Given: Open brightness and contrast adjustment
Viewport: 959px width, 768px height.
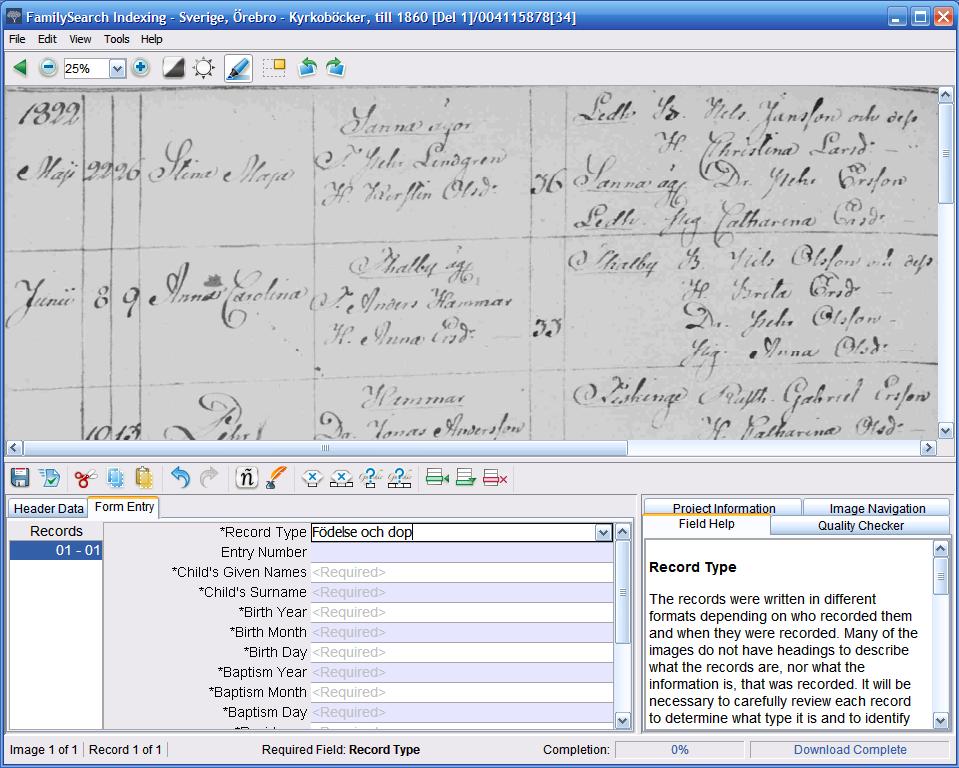Looking at the screenshot, I should [x=204, y=68].
